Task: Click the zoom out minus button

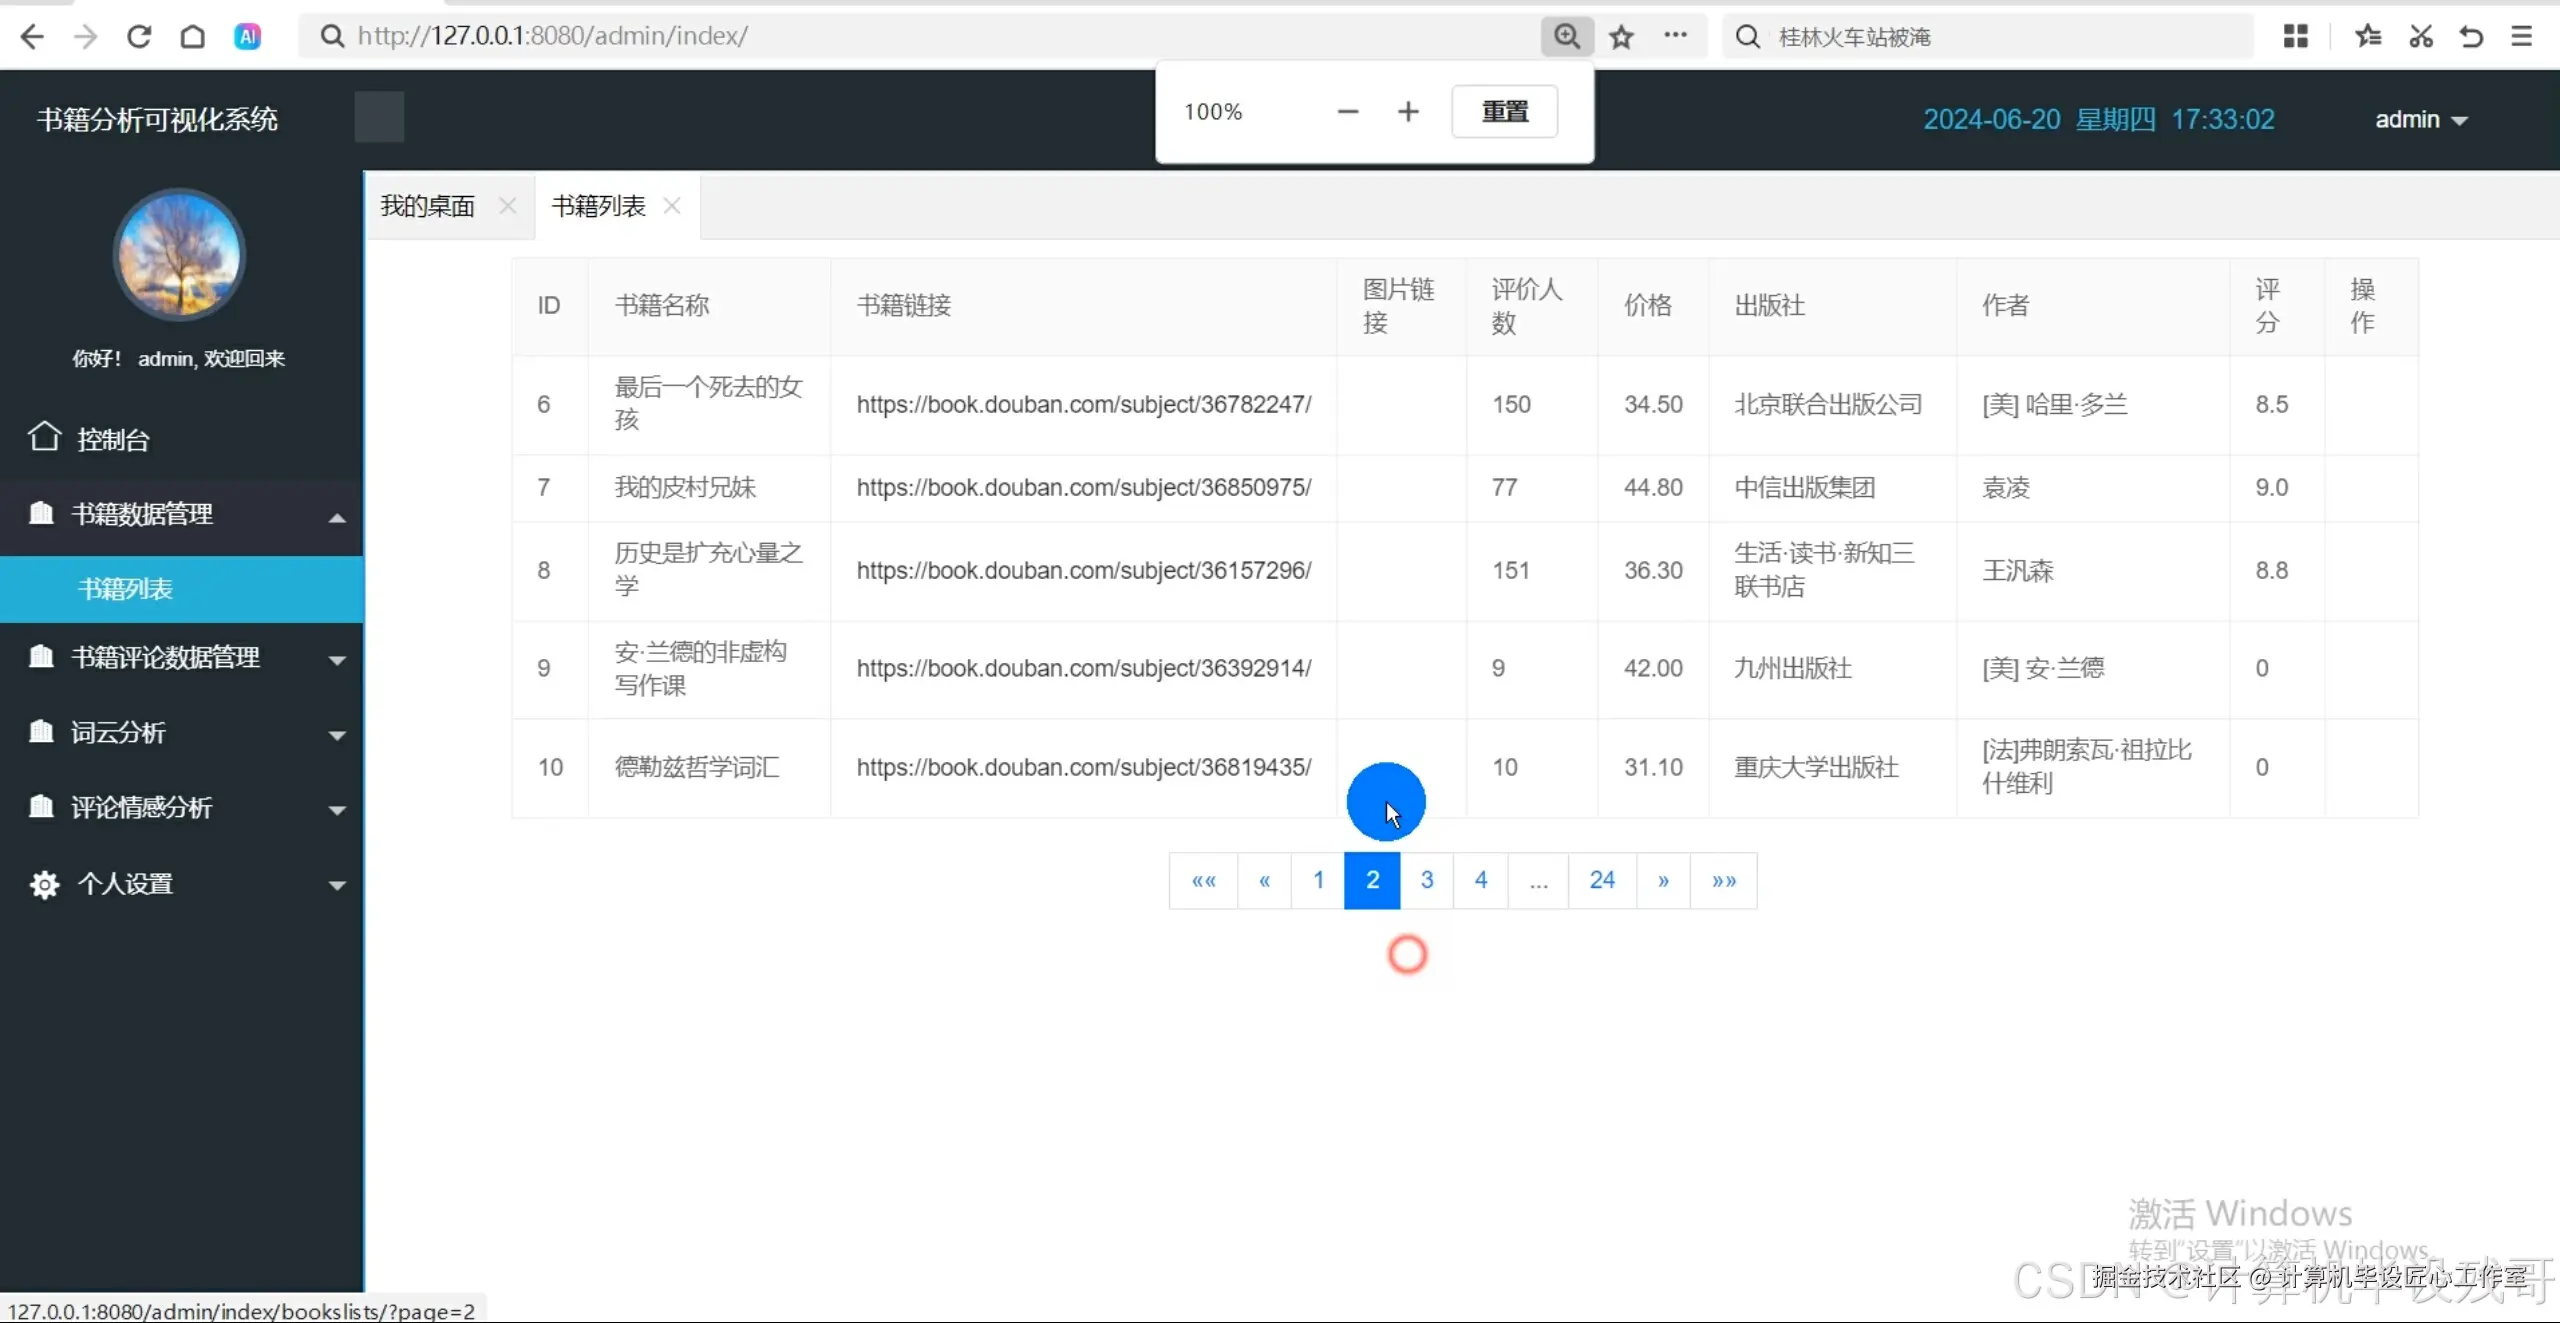Action: [1348, 112]
